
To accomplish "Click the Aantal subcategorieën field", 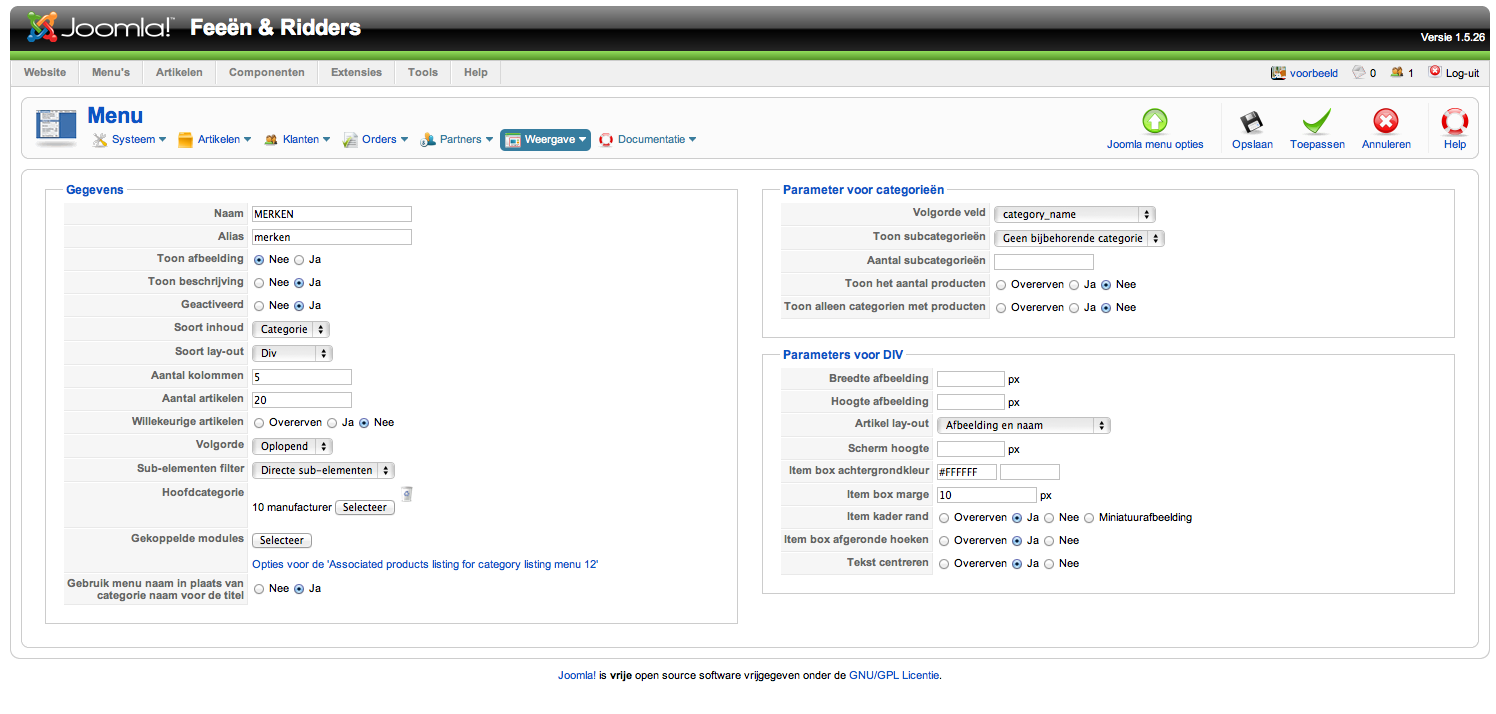I will pos(1044,262).
